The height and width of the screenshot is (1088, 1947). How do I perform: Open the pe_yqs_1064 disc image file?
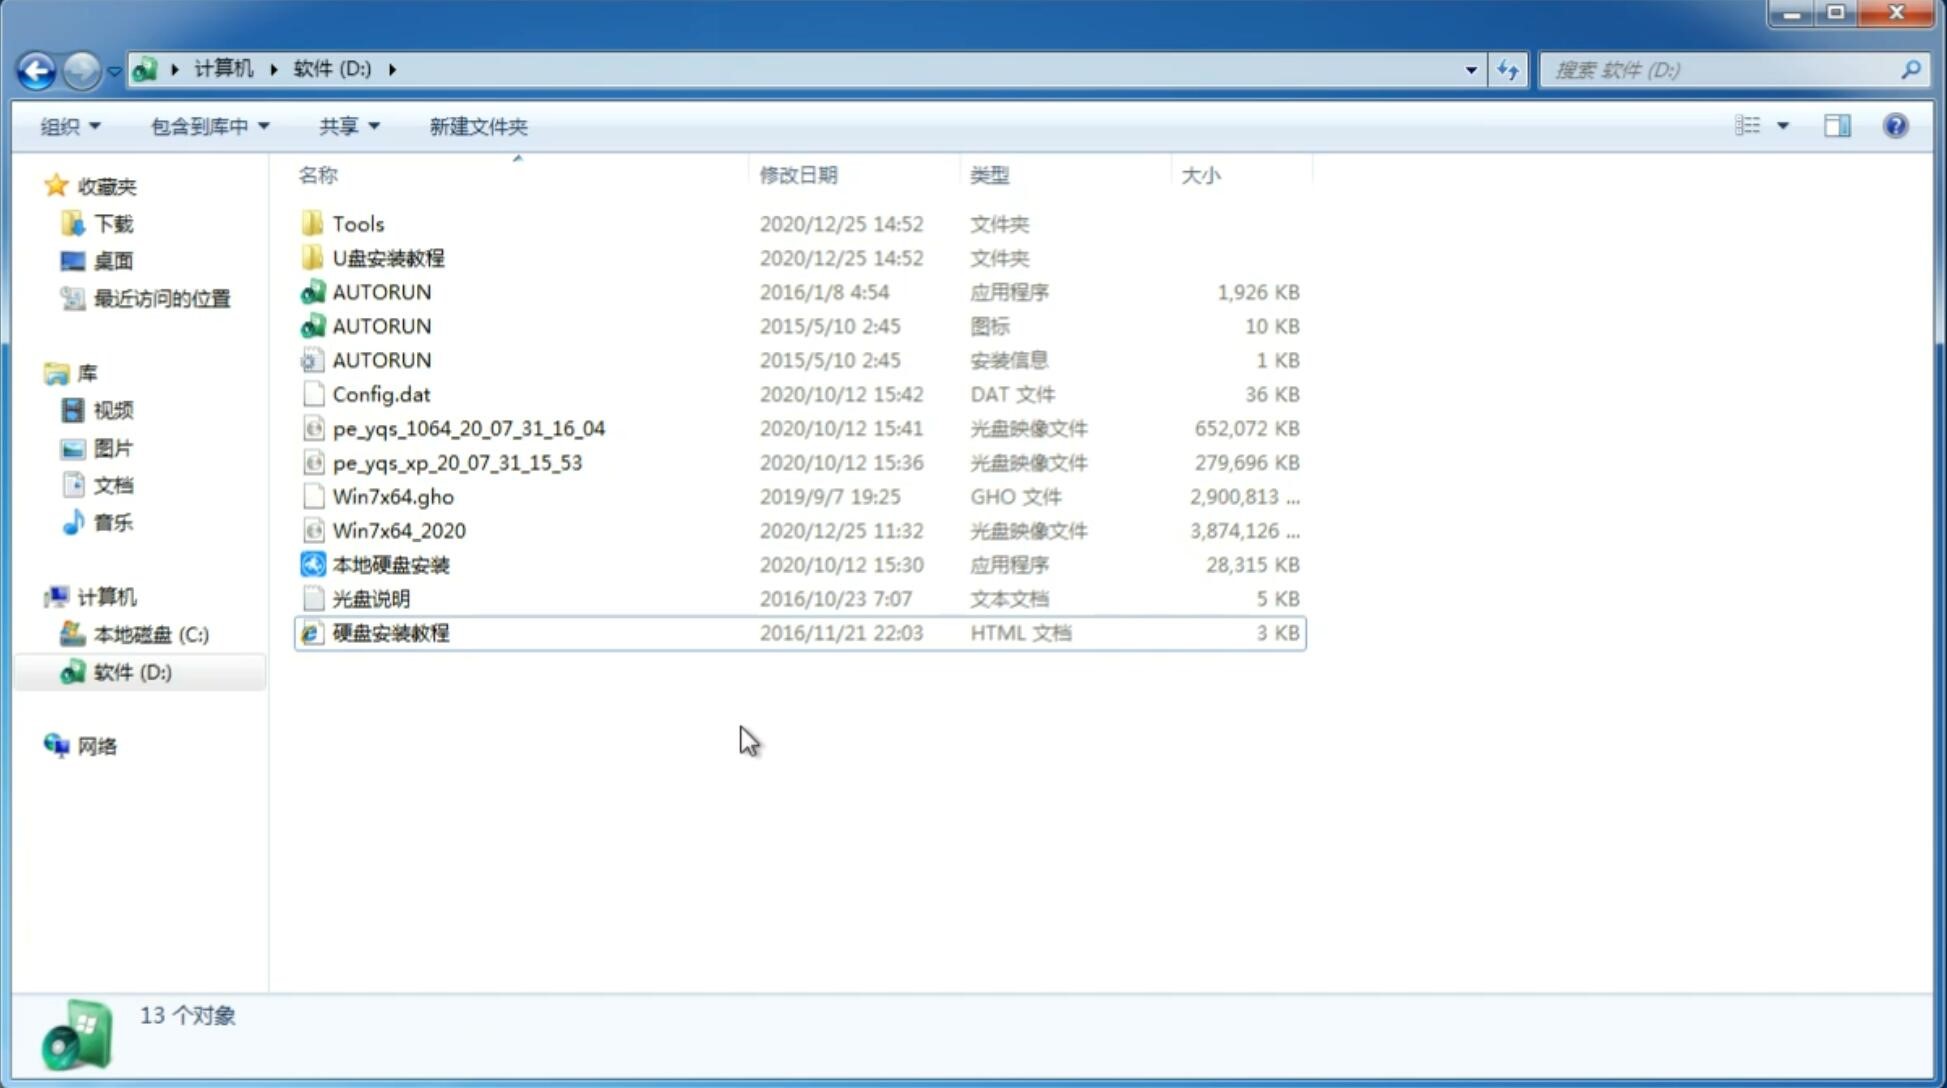[468, 428]
